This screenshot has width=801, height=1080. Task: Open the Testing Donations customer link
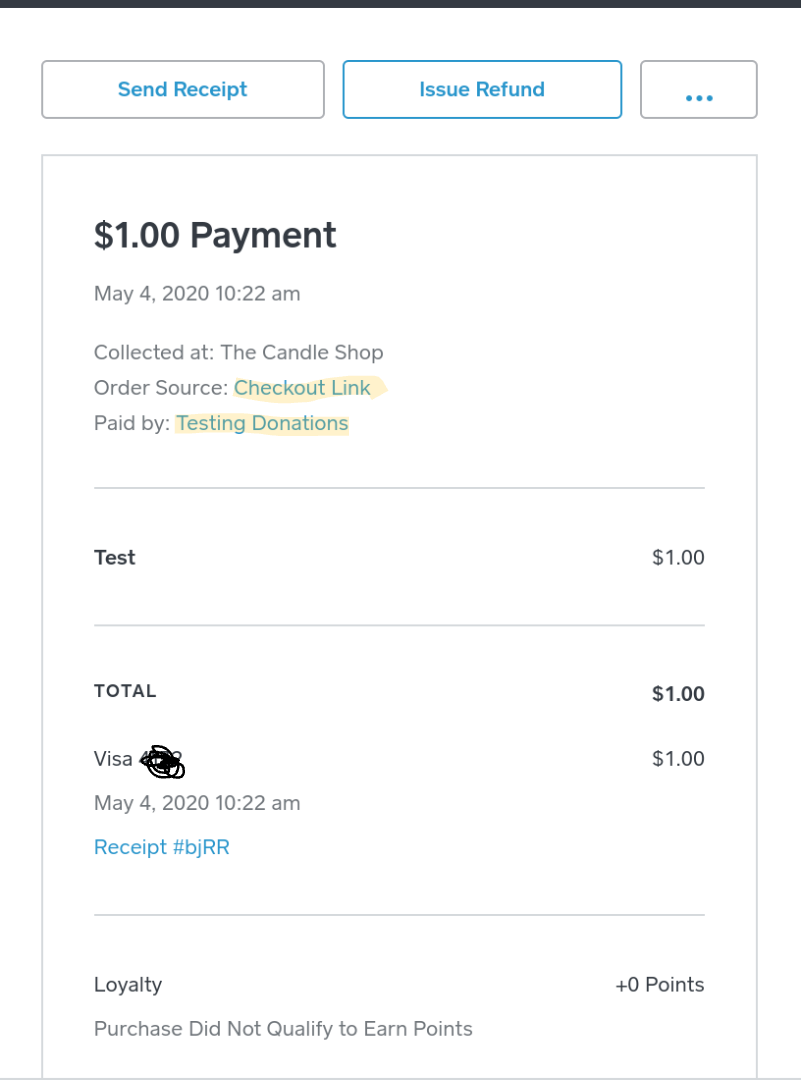pyautogui.click(x=262, y=423)
